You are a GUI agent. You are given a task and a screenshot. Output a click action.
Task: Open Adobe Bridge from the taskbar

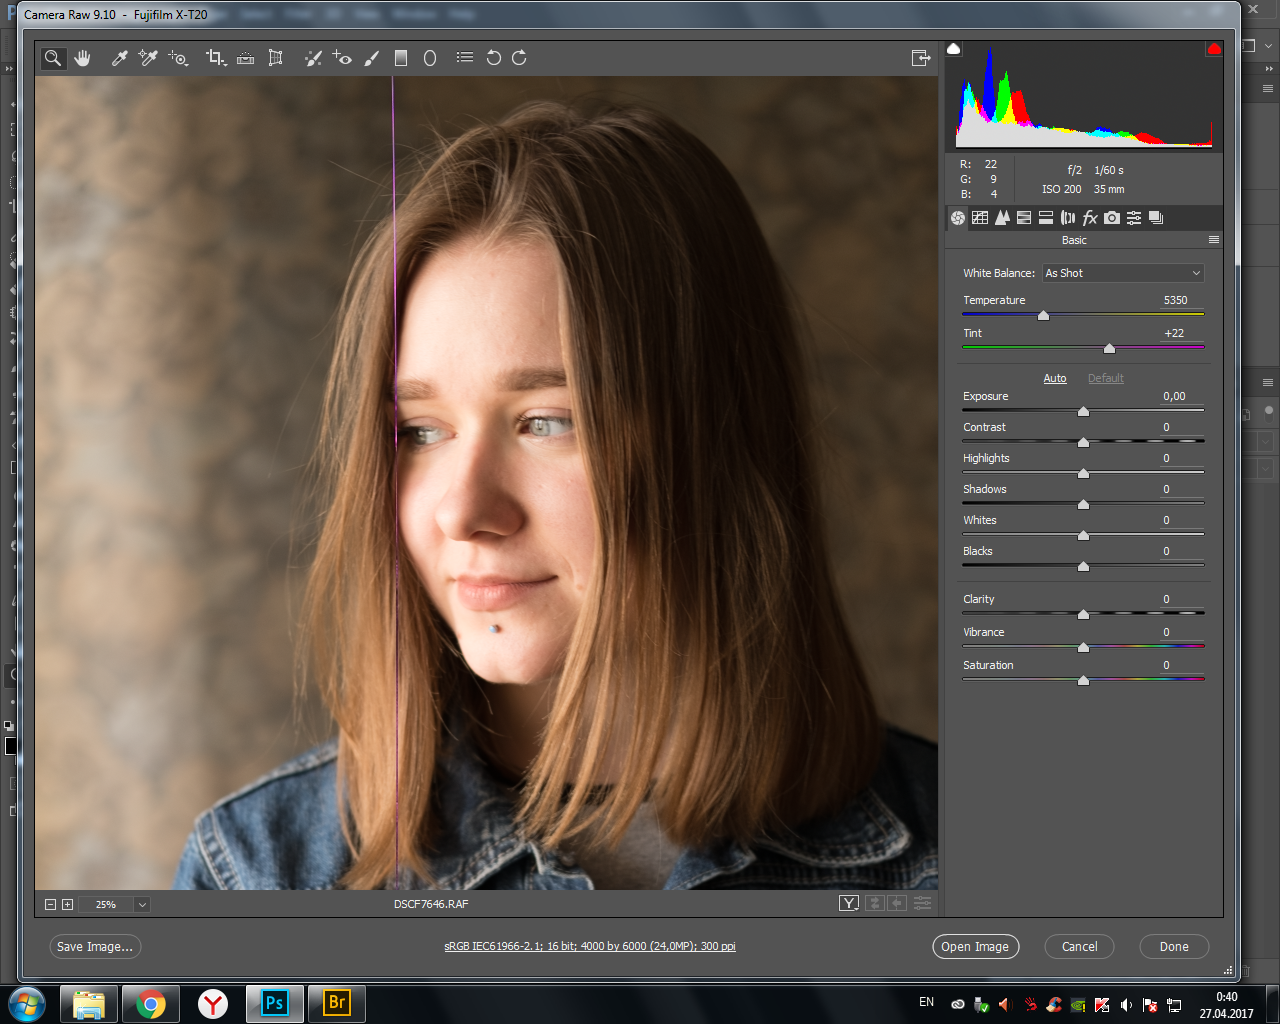(337, 1003)
